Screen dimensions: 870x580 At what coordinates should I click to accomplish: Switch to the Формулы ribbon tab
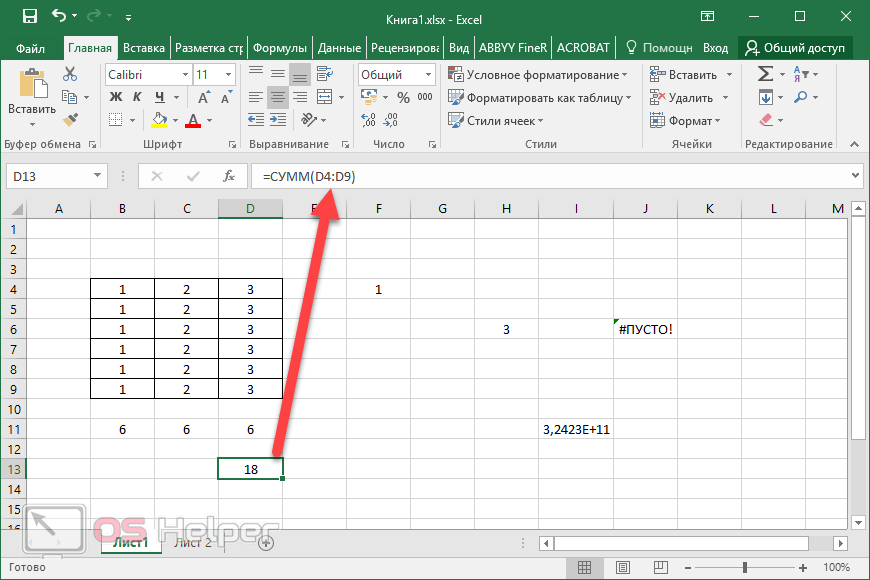pos(279,47)
